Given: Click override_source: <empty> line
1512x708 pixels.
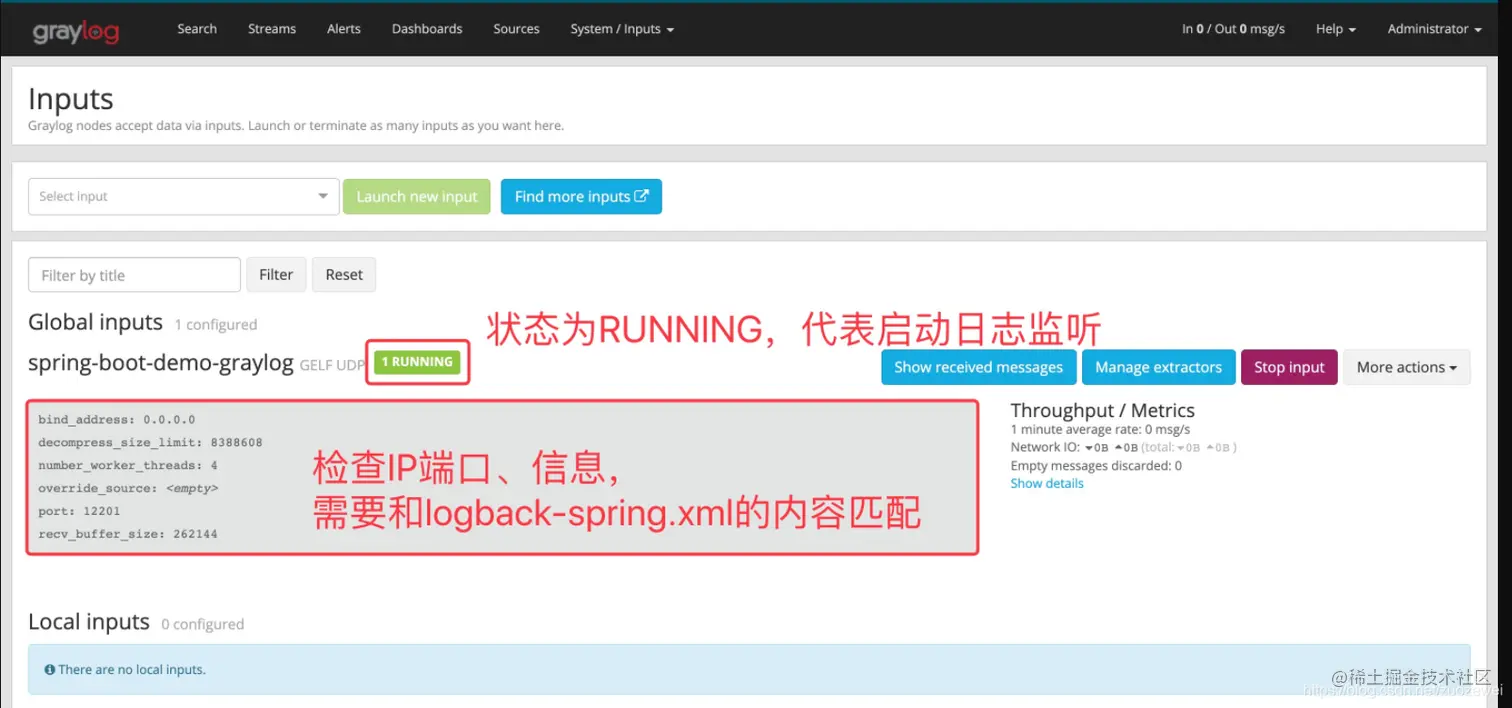Looking at the screenshot, I should pos(128,488).
